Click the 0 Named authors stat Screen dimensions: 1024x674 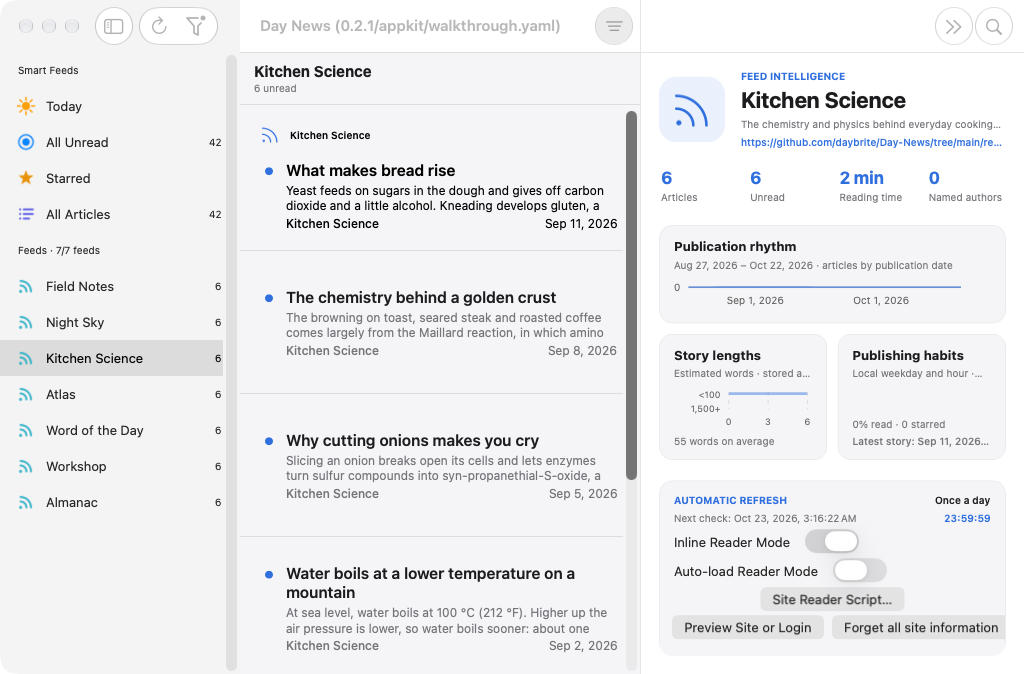pos(965,186)
